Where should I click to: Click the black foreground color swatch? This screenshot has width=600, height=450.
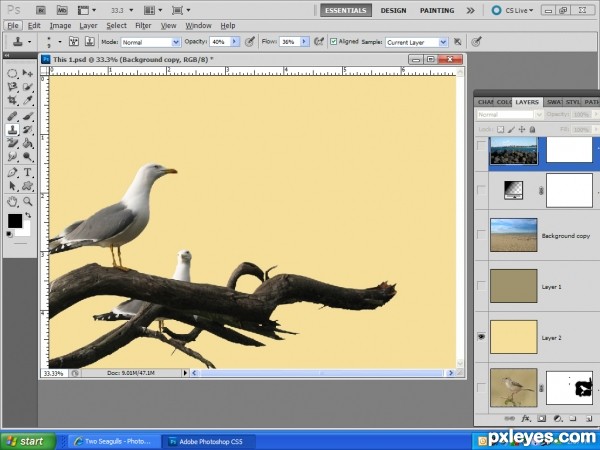click(x=15, y=221)
